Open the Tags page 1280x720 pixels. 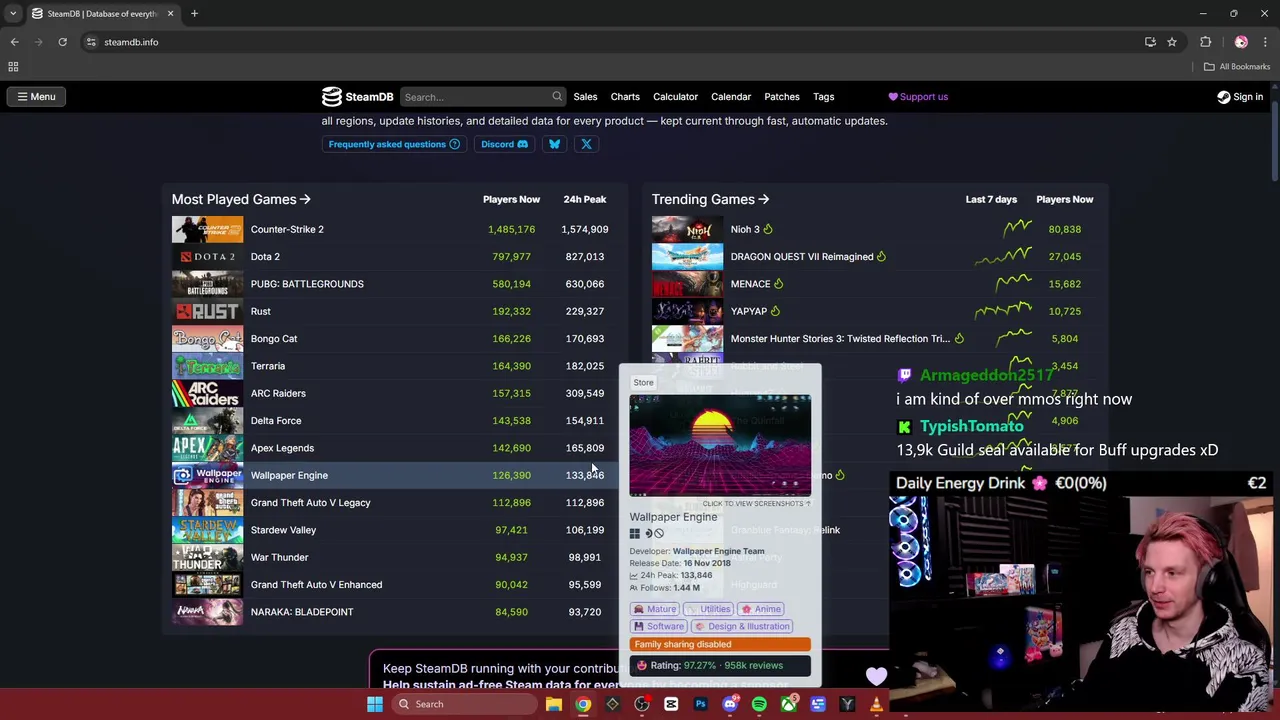tap(823, 97)
